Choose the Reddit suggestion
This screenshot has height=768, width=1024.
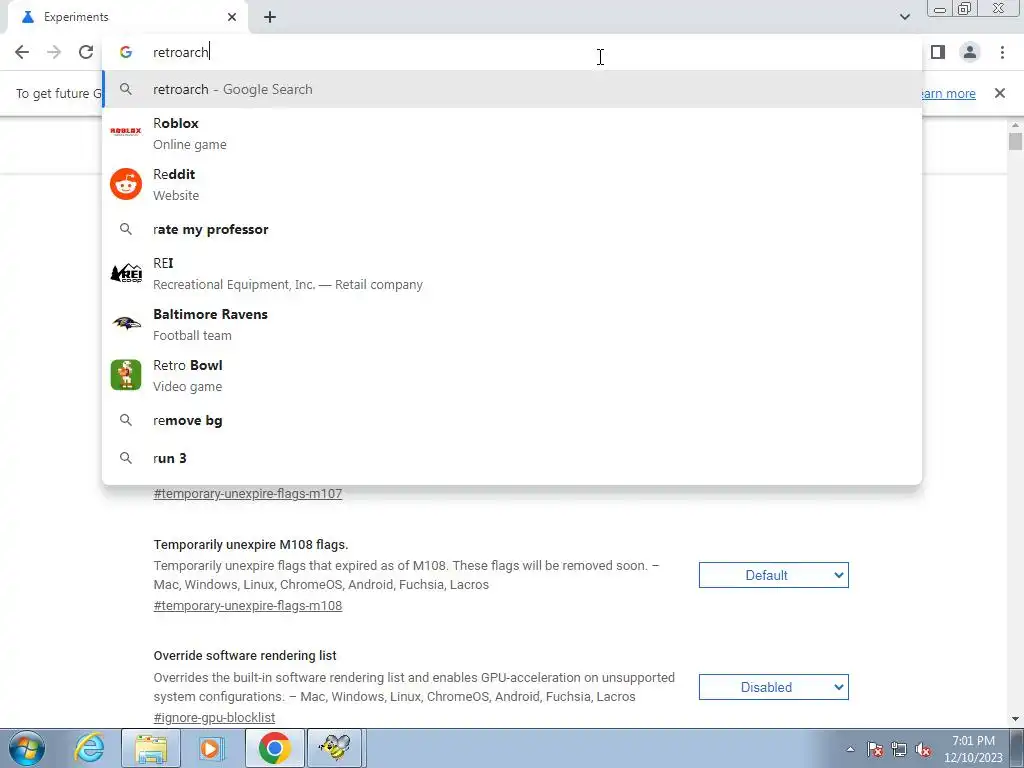[512, 184]
